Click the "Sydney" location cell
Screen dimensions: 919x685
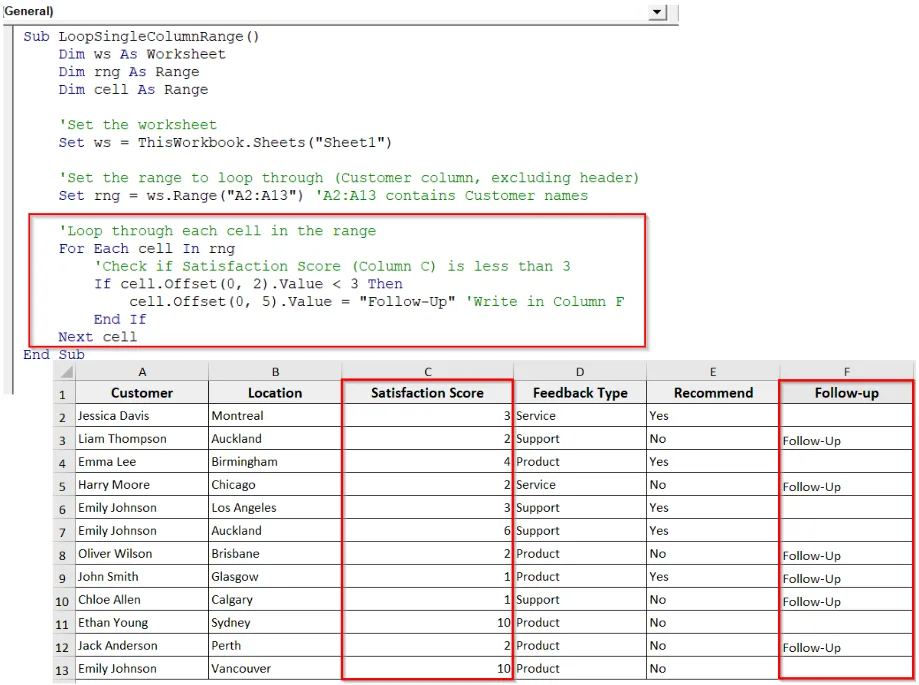275,622
